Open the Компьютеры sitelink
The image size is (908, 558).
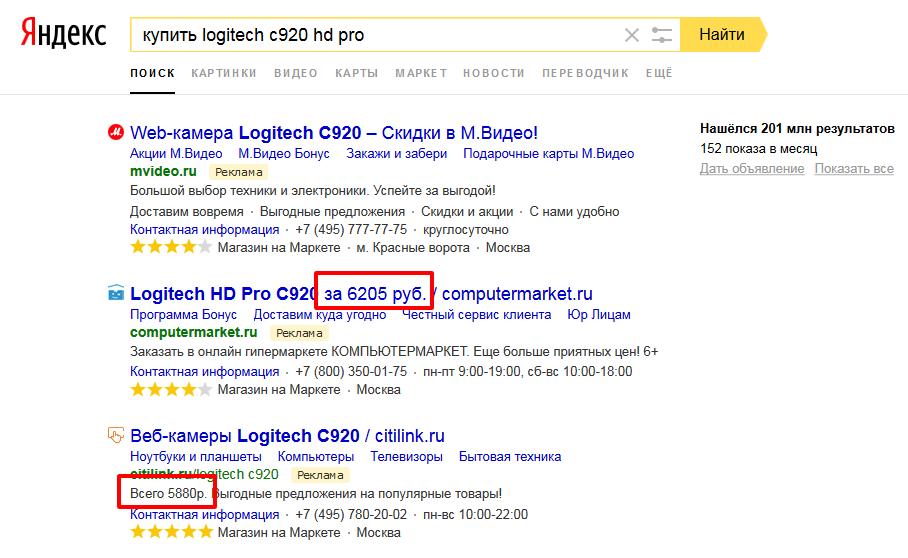(x=316, y=457)
